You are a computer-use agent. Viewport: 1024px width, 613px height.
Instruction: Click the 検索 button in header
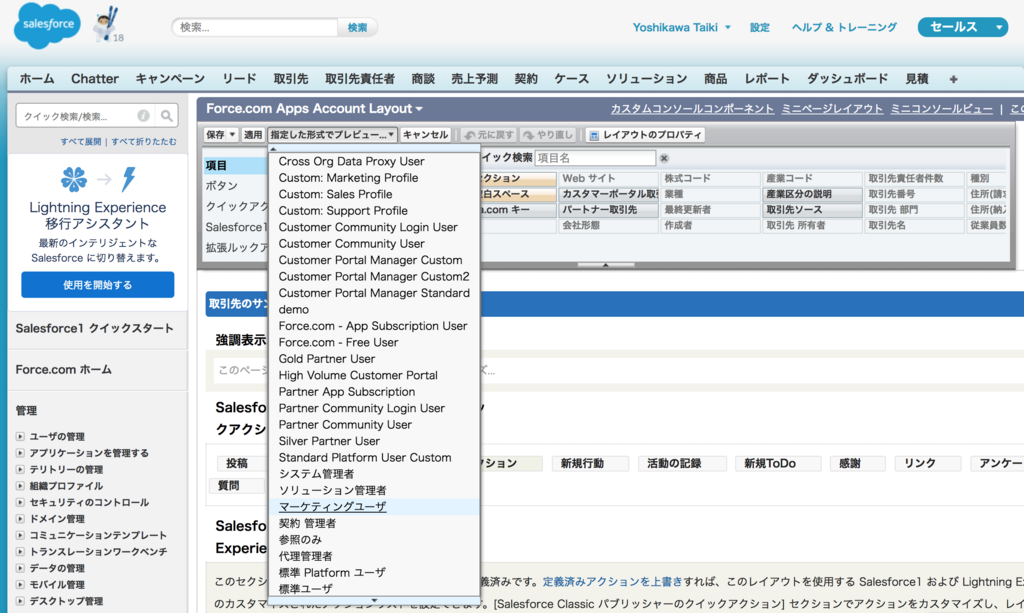pyautogui.click(x=357, y=27)
